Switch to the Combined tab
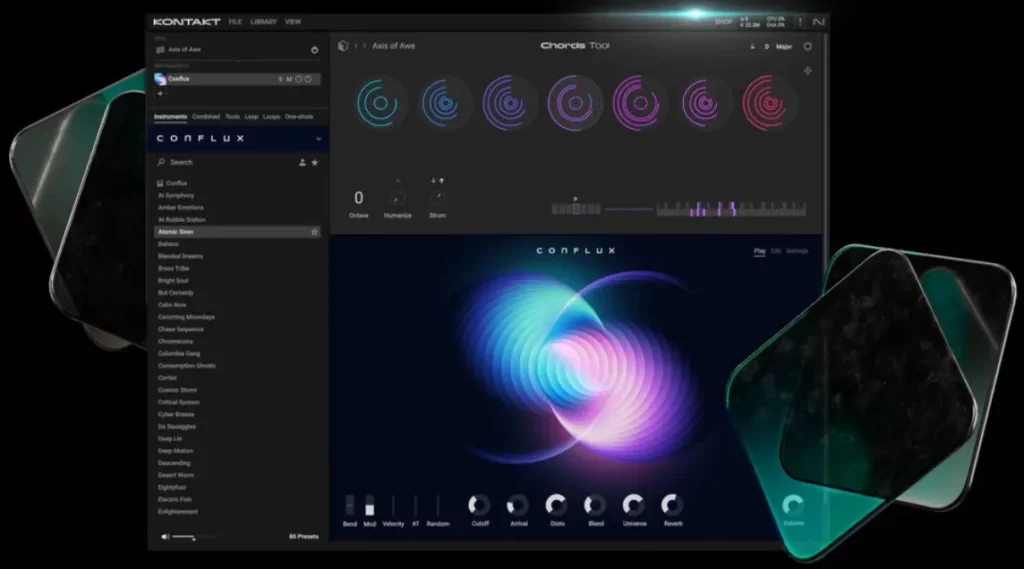 (x=206, y=117)
